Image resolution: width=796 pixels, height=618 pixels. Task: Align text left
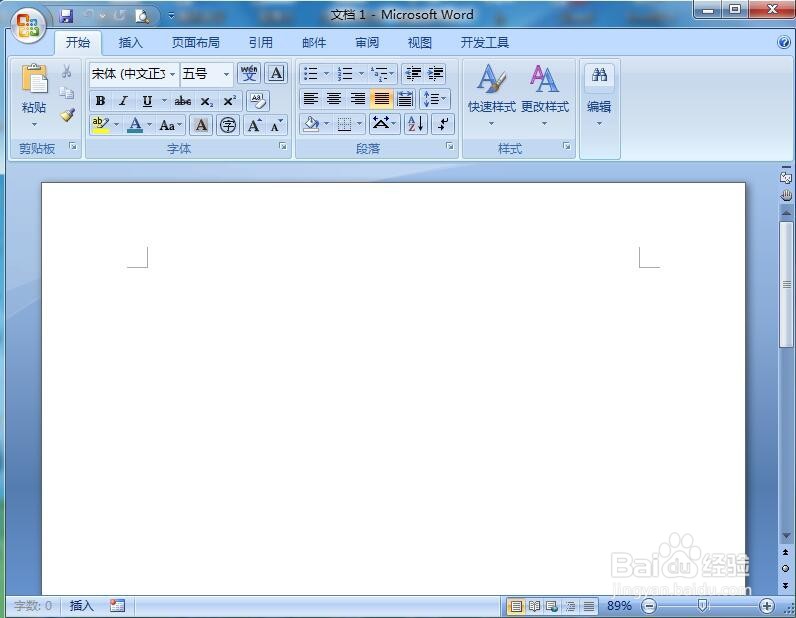point(311,99)
